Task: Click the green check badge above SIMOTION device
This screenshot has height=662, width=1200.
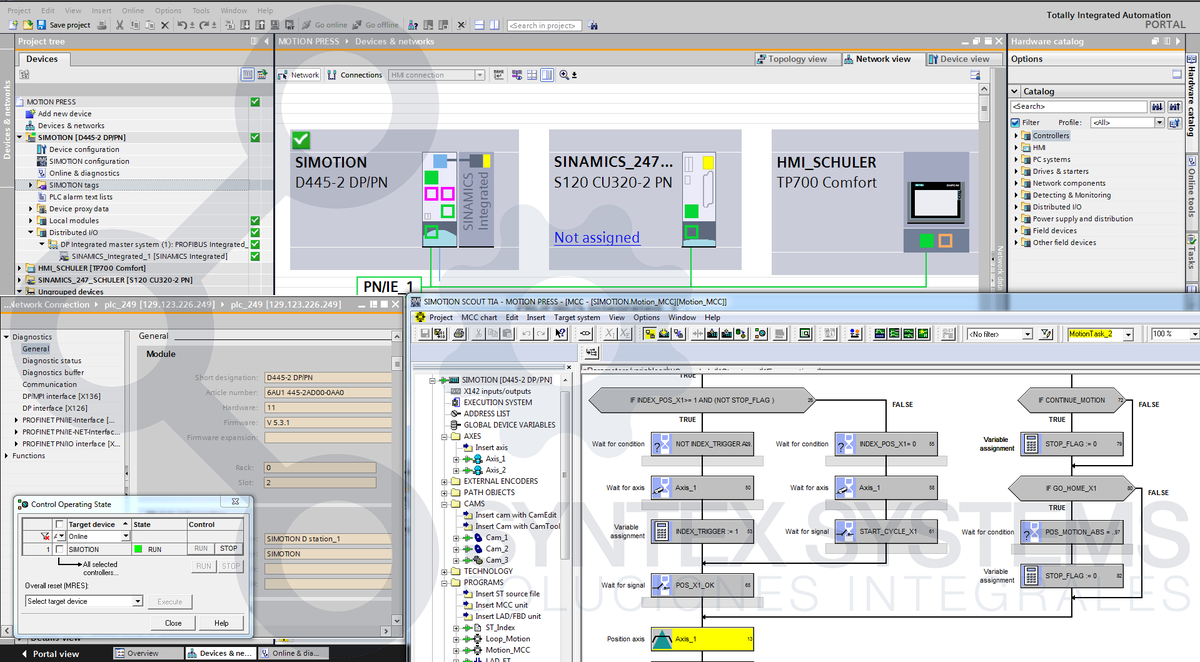Action: tap(301, 140)
